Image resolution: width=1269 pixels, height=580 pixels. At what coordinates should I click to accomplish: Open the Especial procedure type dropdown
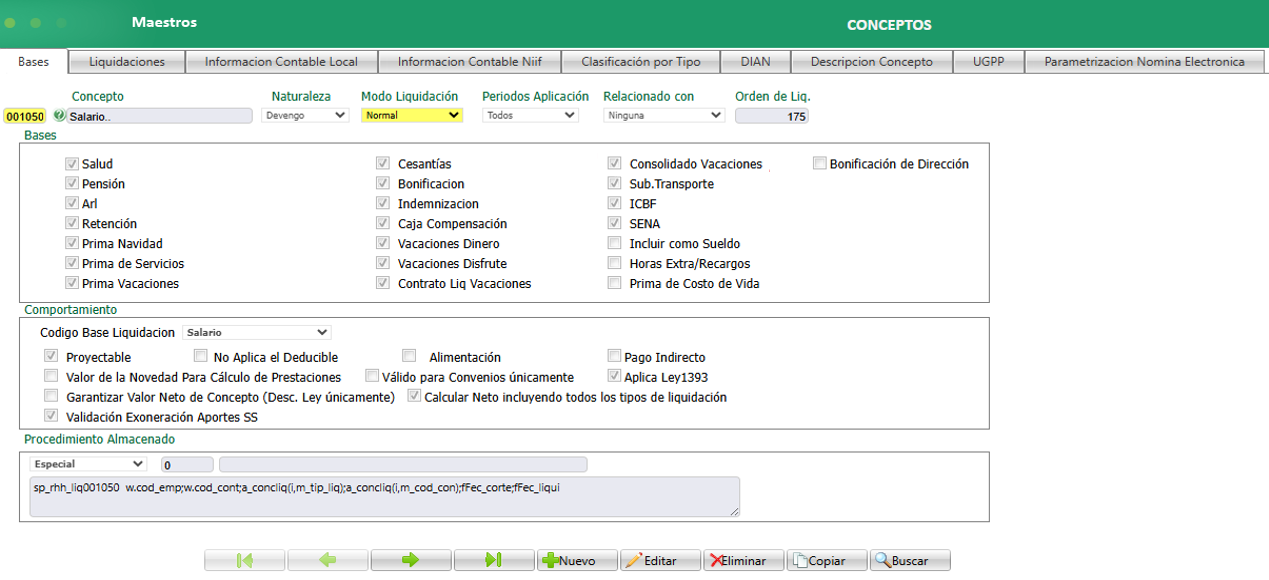coord(89,464)
